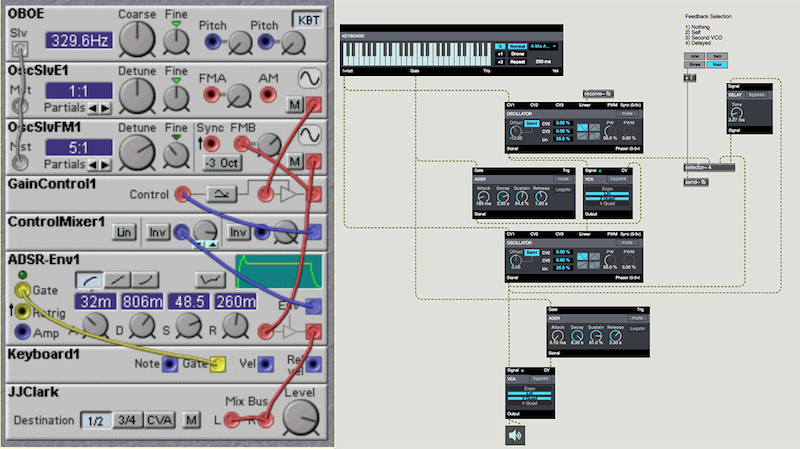The width and height of the screenshot is (800, 449).
Task: Click OscSlvFM1 Partials right arrow
Action: (105, 165)
